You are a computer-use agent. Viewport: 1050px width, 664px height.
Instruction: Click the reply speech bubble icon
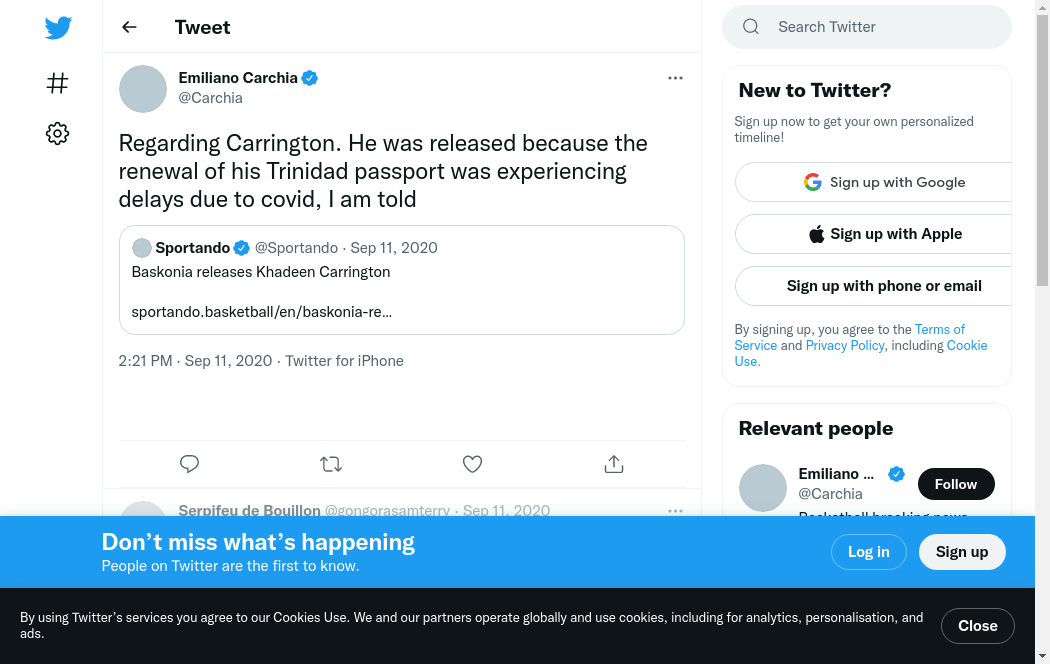(x=189, y=464)
